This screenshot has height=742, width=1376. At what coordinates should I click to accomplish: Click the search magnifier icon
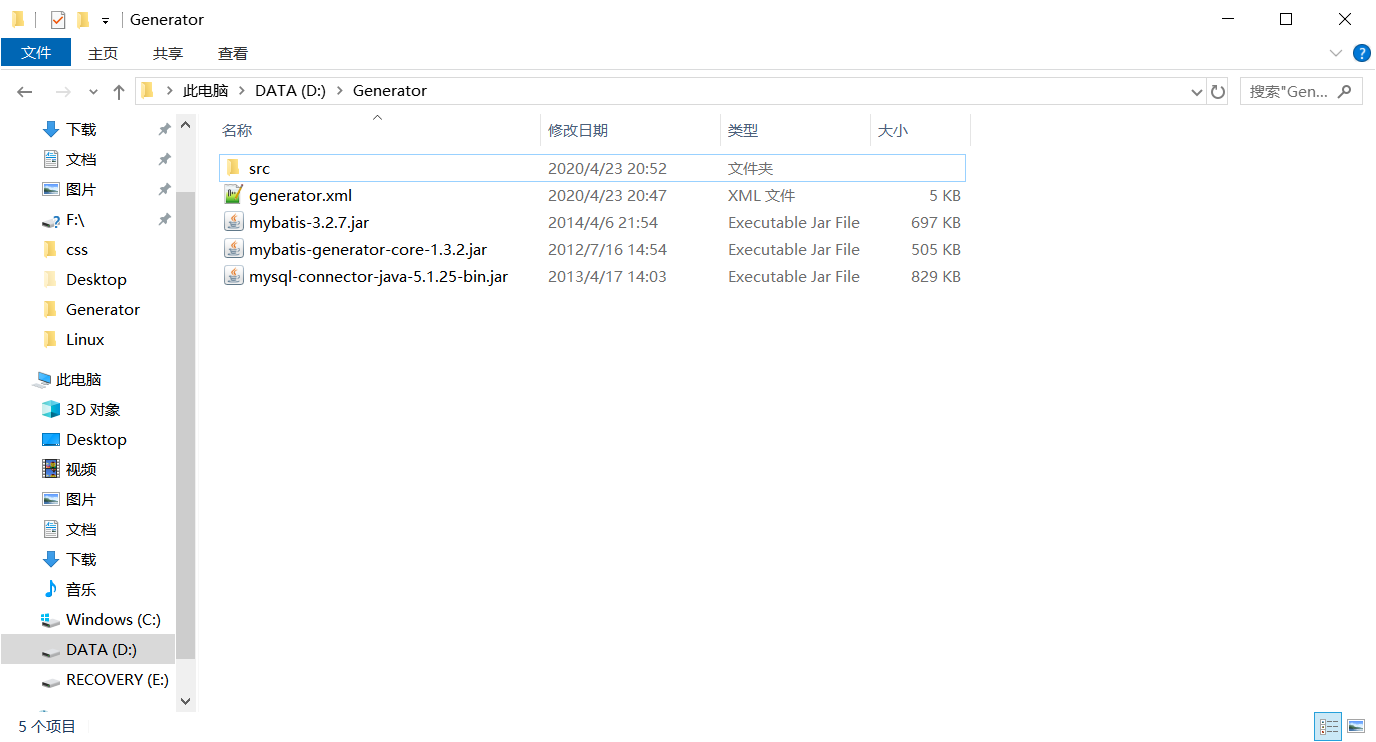pos(1345,91)
